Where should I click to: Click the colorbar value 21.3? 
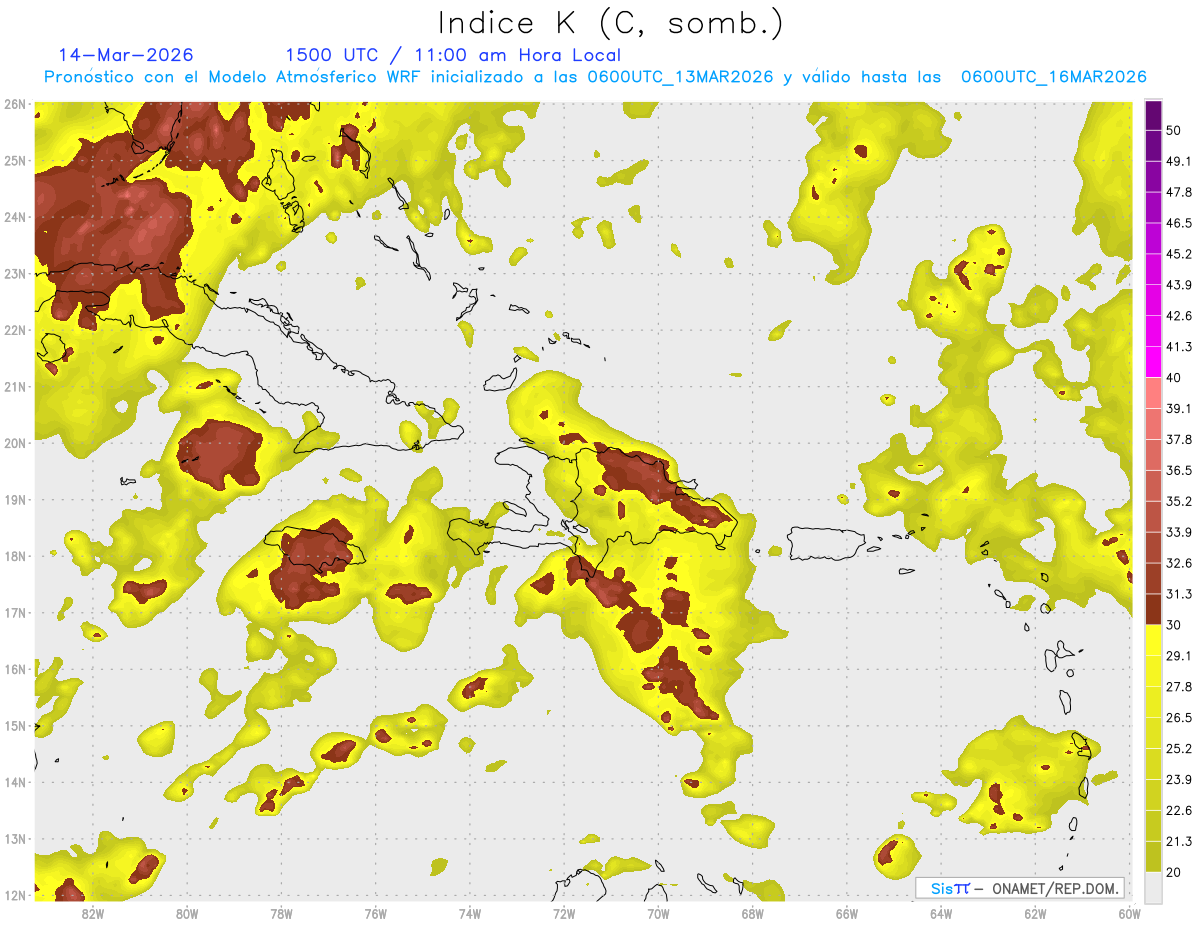[x=1179, y=840]
